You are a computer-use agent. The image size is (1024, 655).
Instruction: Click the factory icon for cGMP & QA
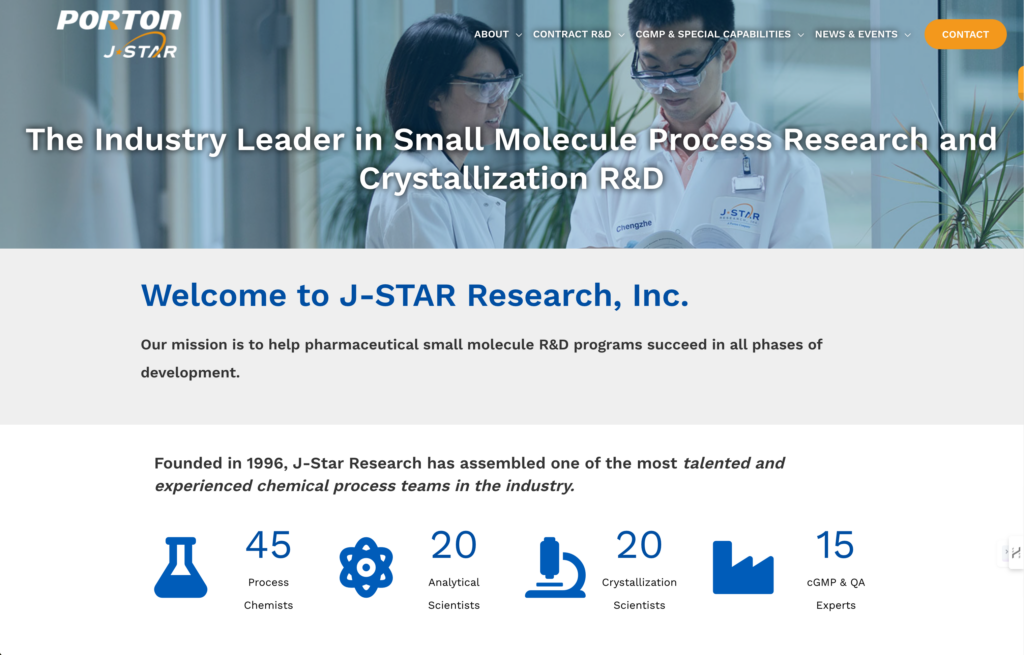pyautogui.click(x=743, y=567)
